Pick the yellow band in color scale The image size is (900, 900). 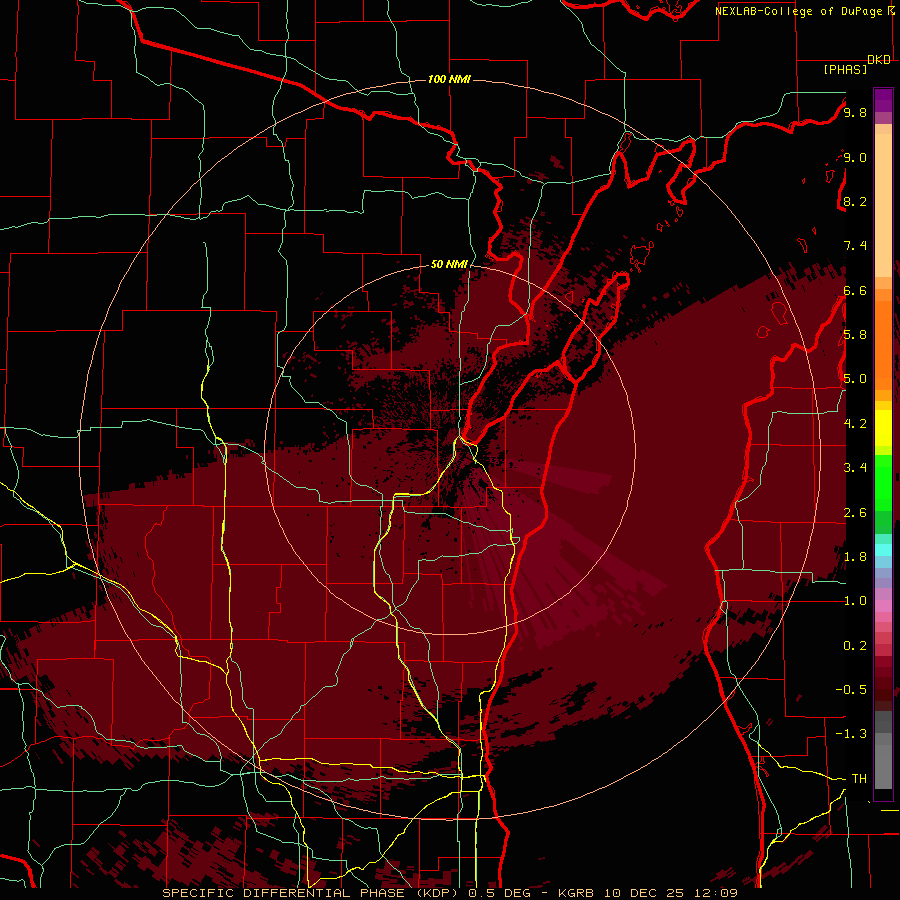click(883, 428)
